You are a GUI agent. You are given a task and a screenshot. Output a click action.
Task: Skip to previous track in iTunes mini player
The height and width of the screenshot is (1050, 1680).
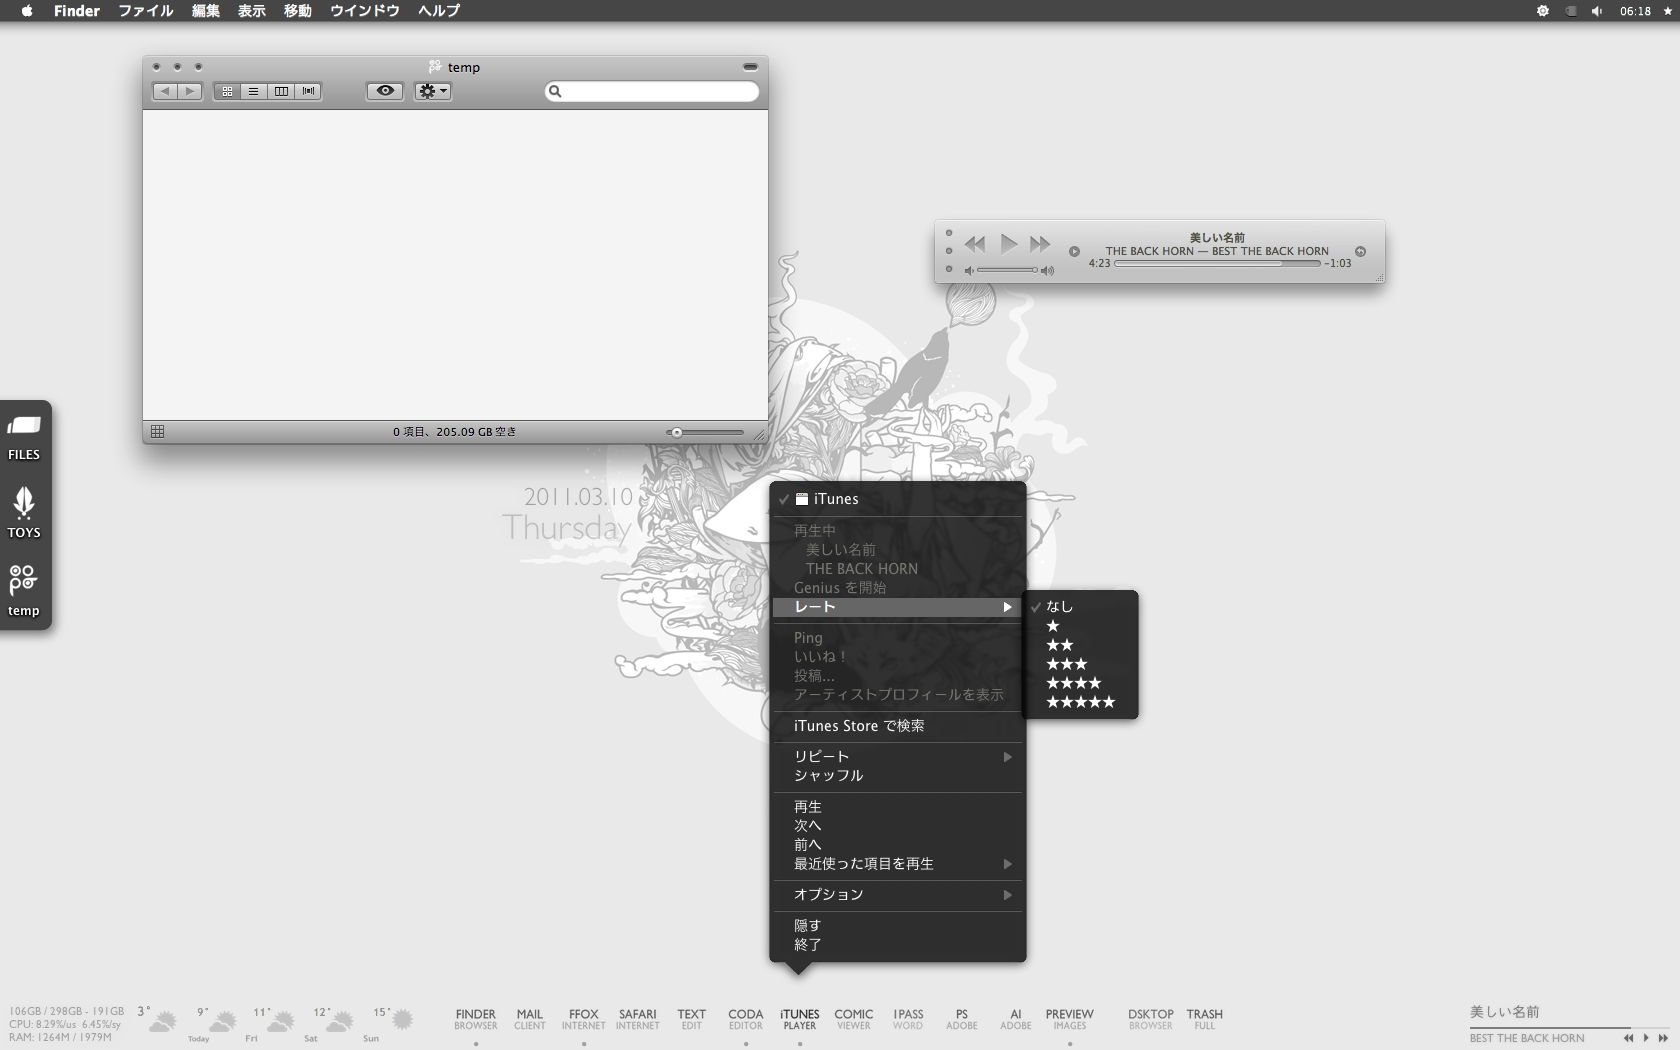pos(975,244)
